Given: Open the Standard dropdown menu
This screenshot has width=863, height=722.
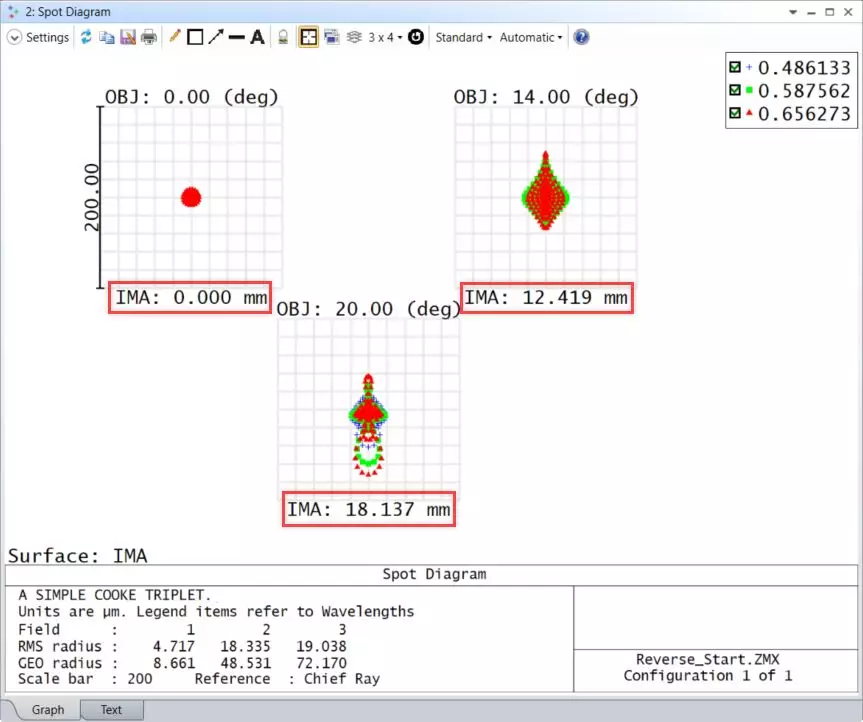Looking at the screenshot, I should (x=463, y=37).
